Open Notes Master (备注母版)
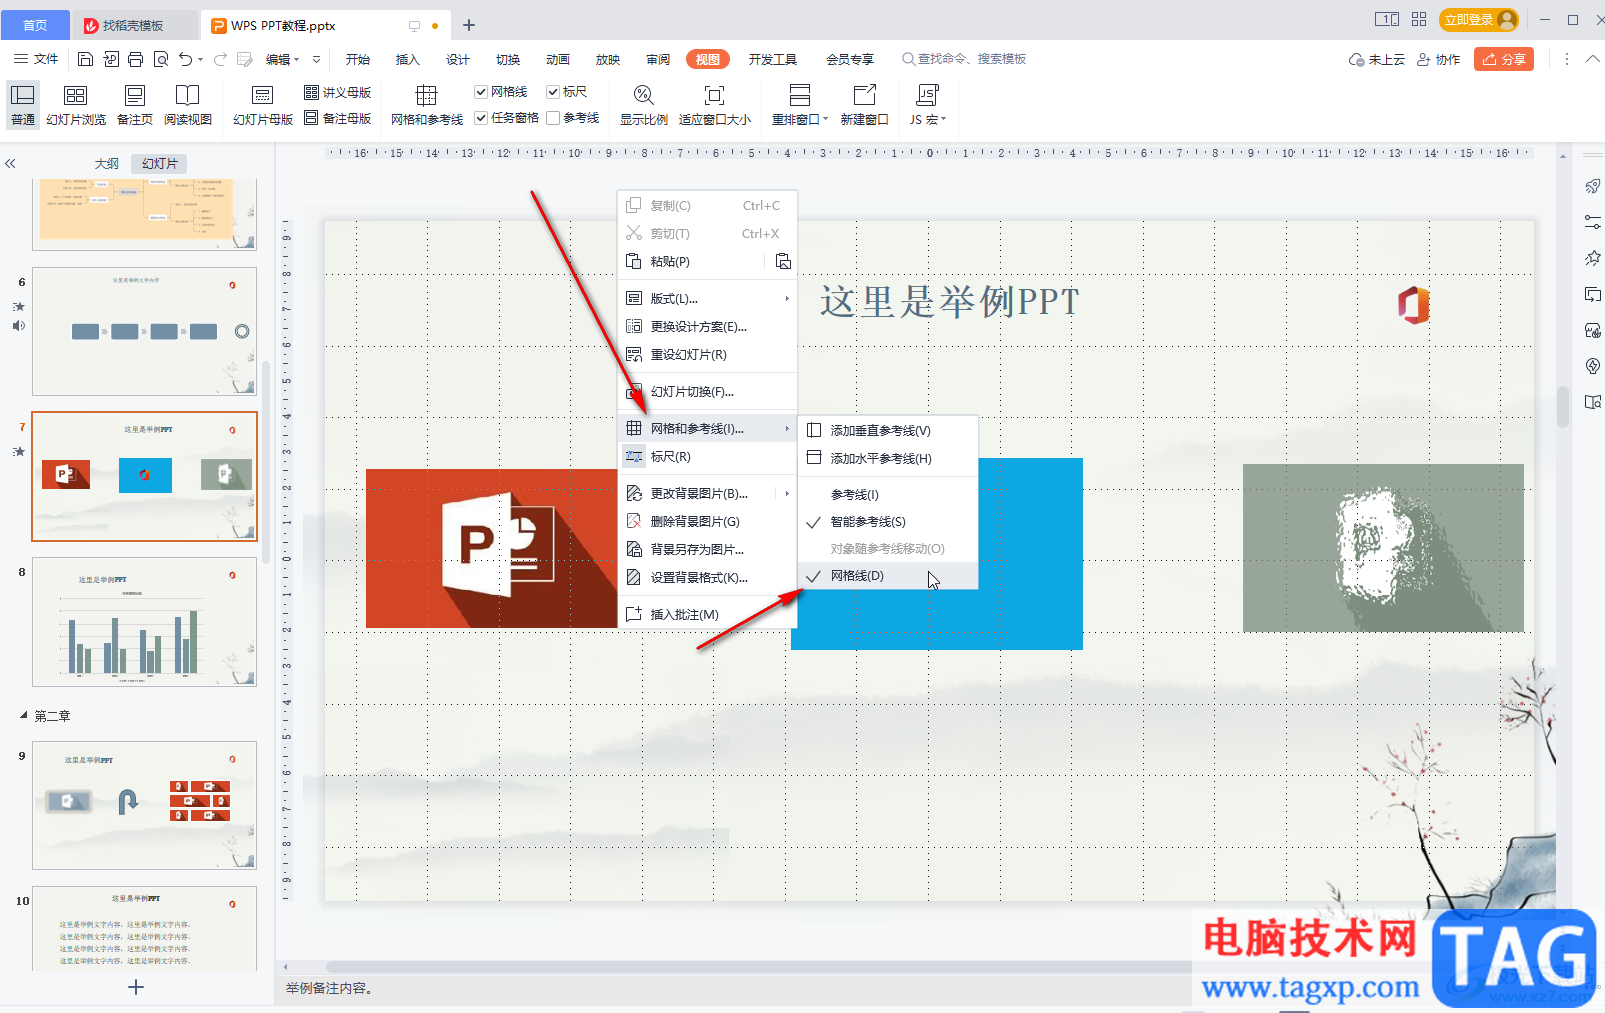Image resolution: width=1605 pixels, height=1013 pixels. coord(338,118)
